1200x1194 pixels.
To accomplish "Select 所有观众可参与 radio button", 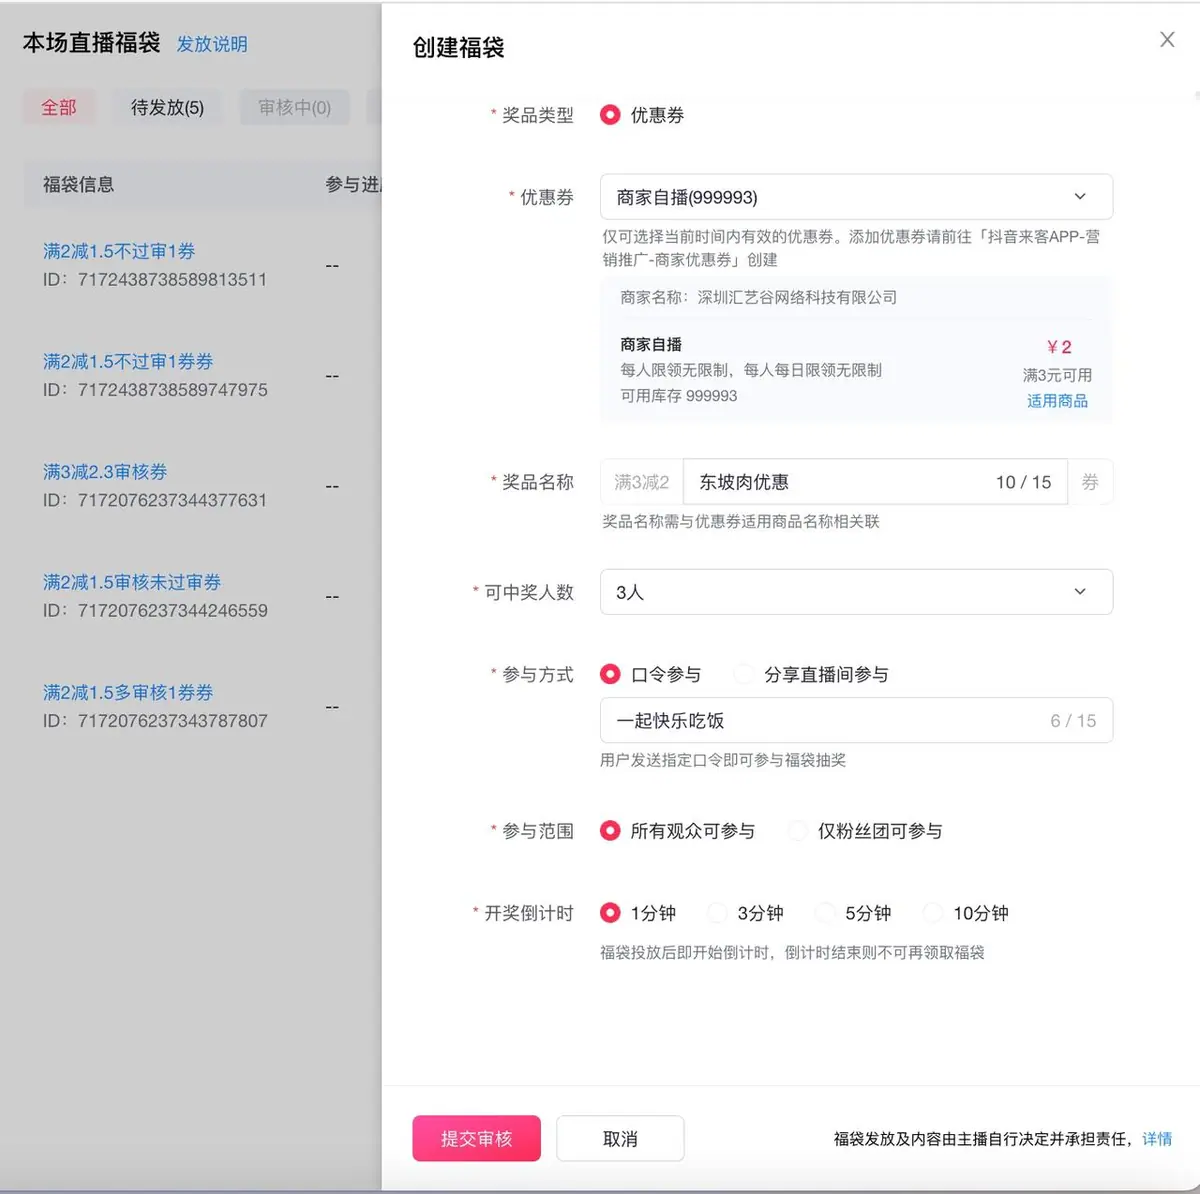I will pos(610,831).
